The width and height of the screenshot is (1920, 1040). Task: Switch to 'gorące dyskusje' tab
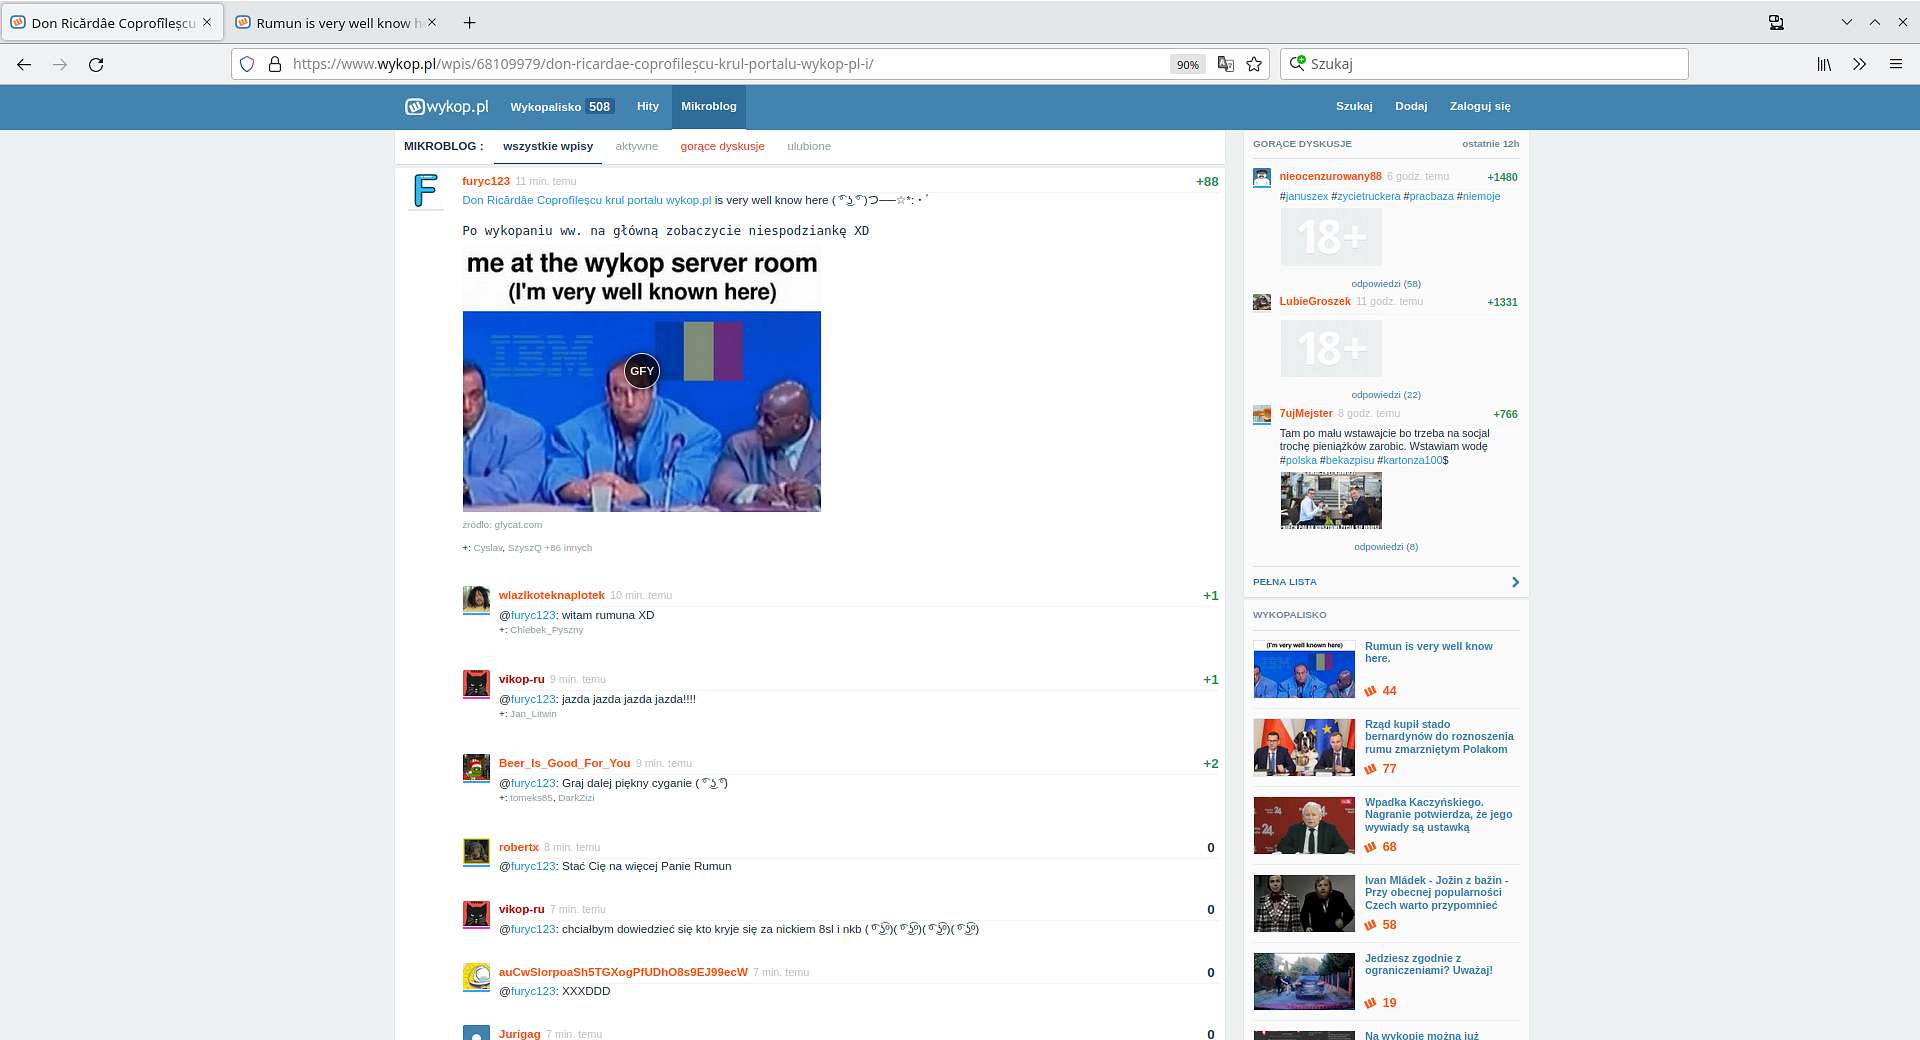point(722,146)
